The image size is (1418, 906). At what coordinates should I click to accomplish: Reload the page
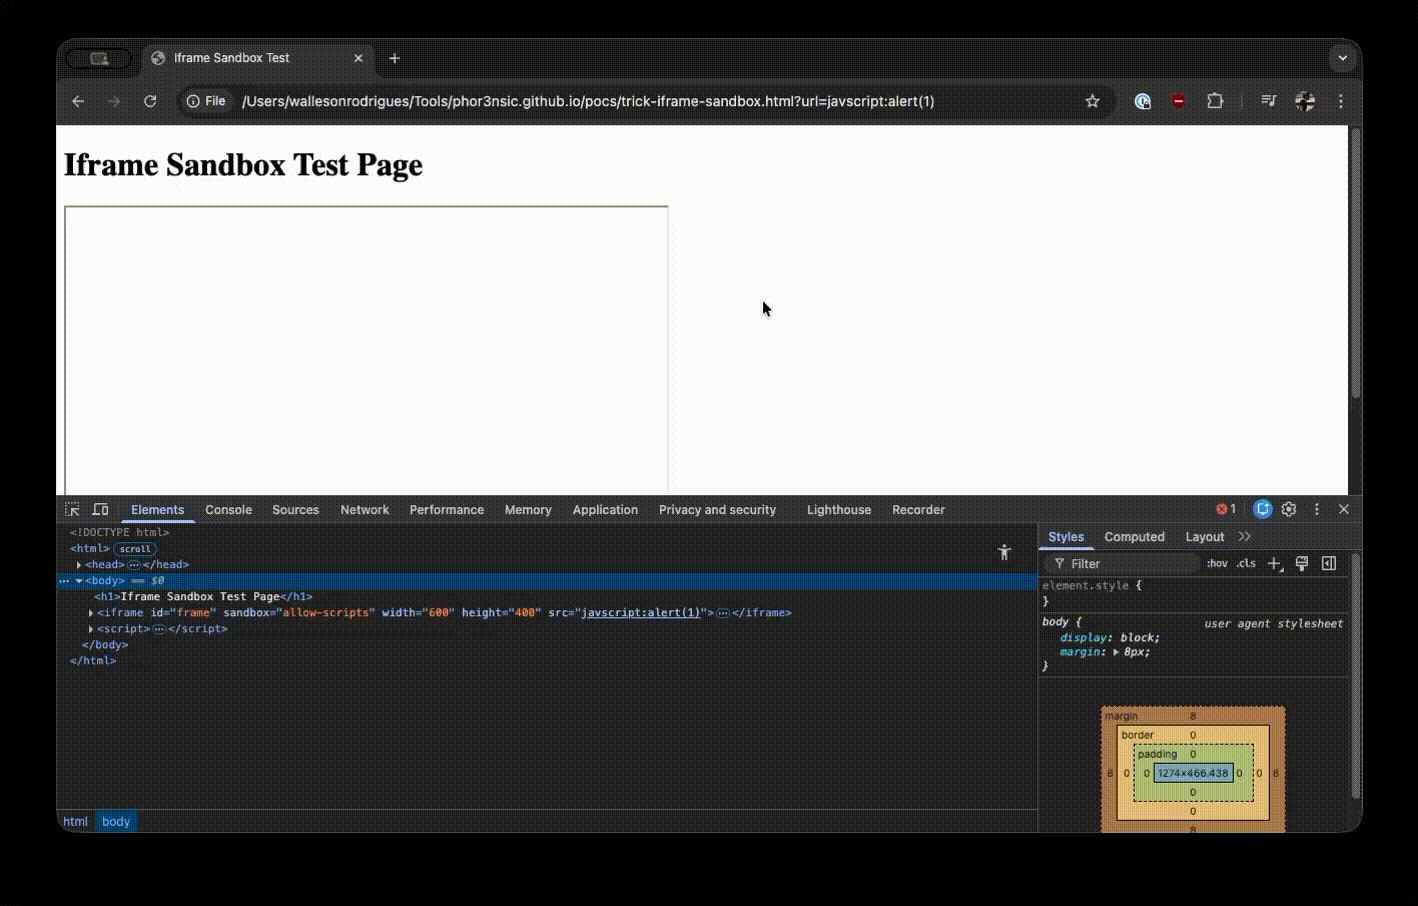coord(150,101)
